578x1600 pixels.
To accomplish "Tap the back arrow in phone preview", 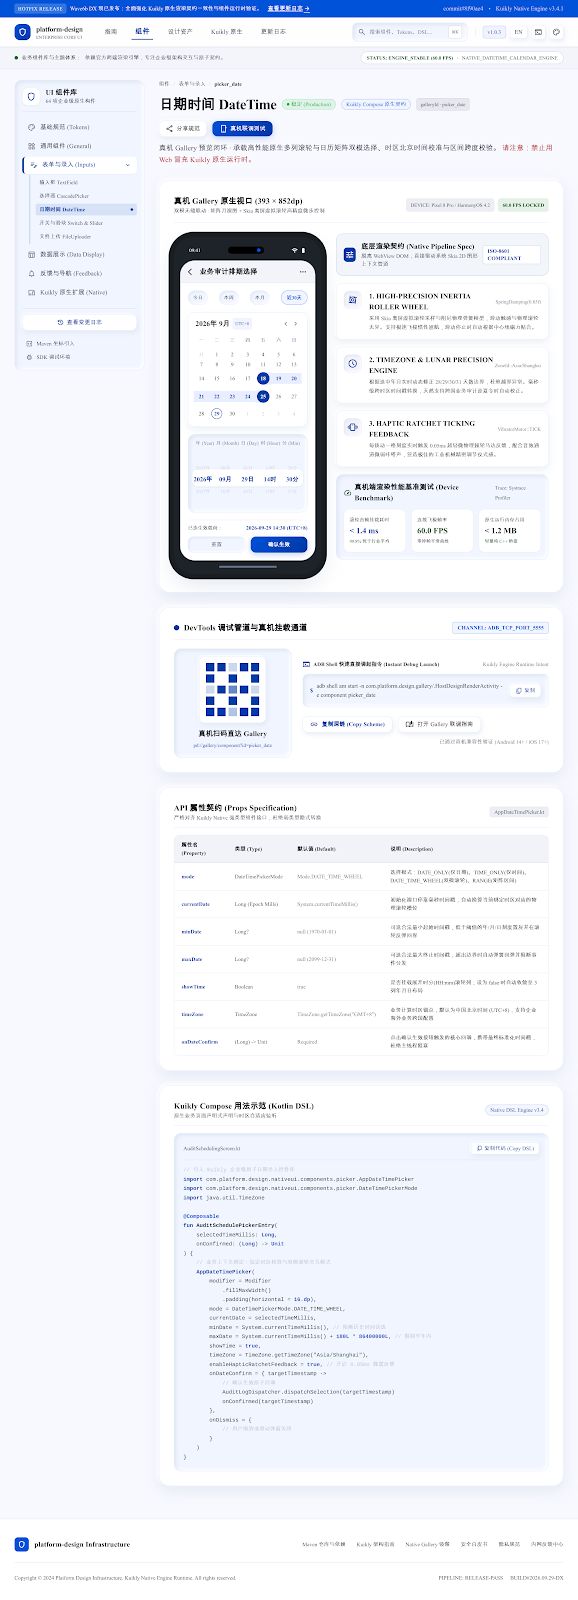I will tap(190, 271).
